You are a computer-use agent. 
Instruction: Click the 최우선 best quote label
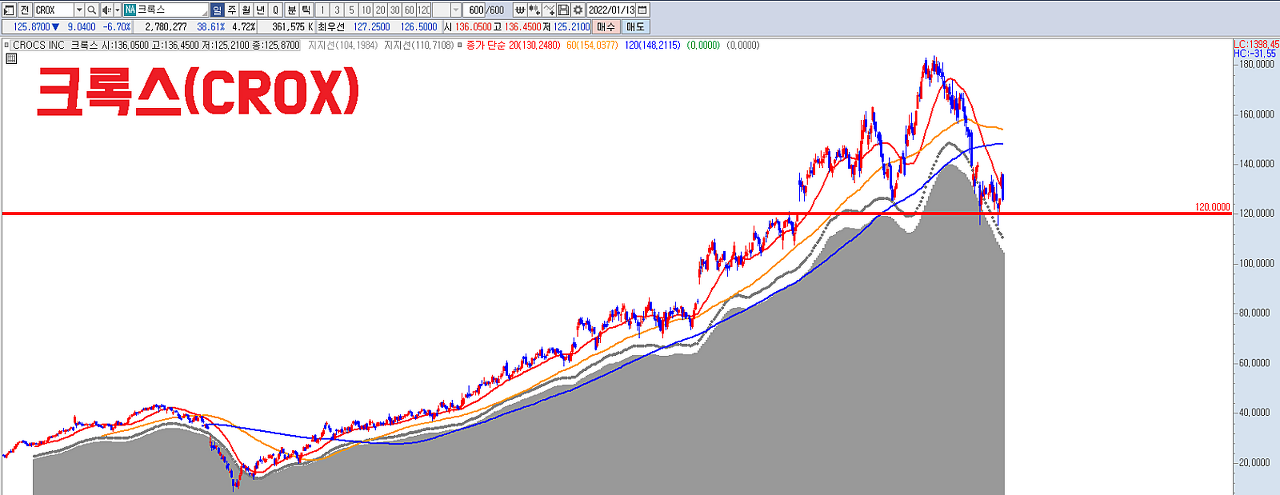click(333, 27)
